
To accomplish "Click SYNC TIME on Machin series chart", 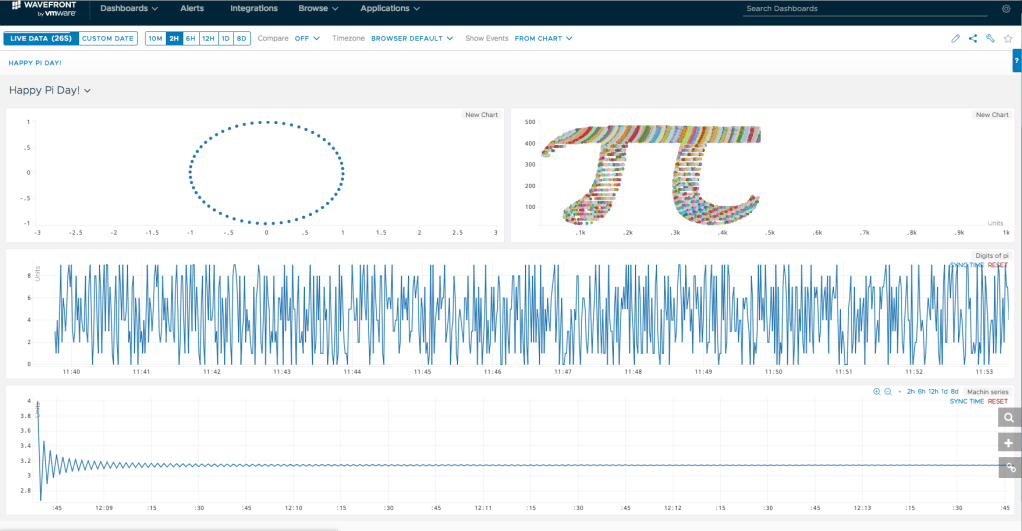I will coord(967,401).
